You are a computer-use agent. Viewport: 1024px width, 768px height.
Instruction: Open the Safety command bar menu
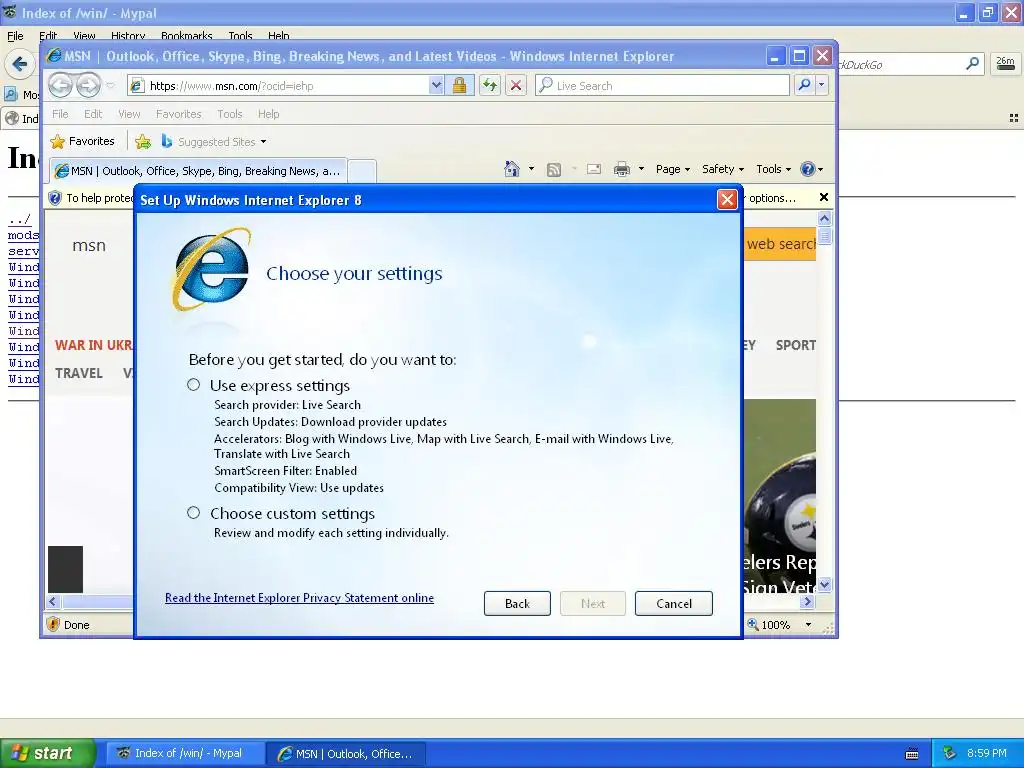tap(723, 169)
